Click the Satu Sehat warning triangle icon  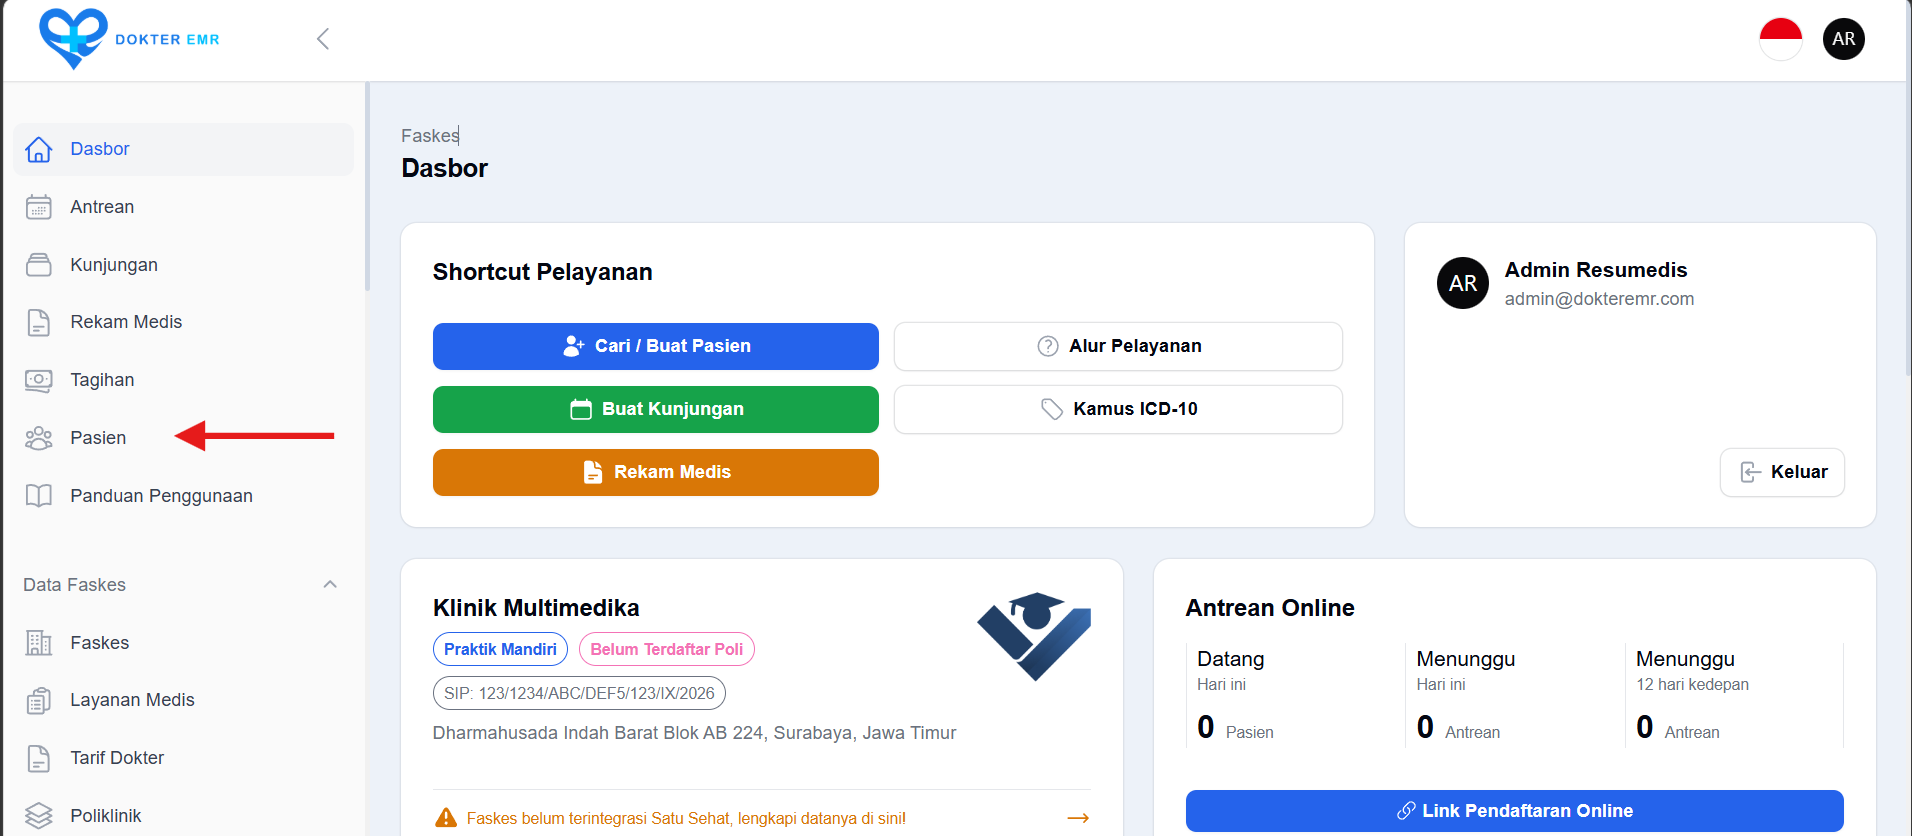[x=446, y=818]
